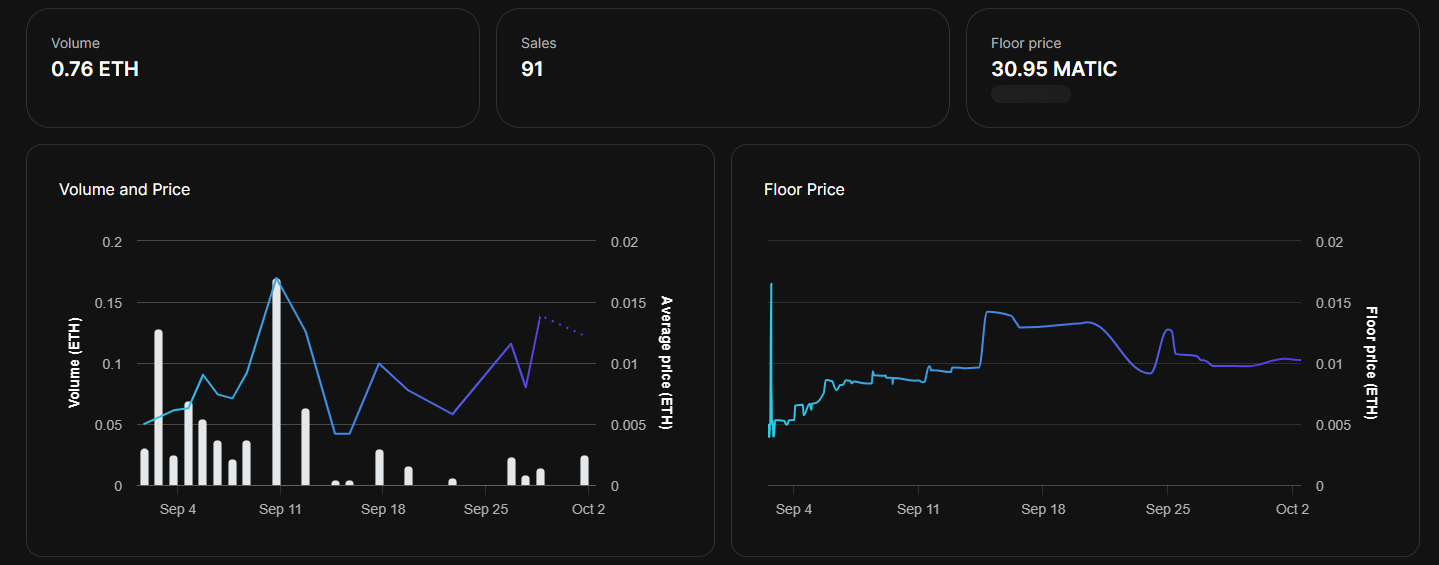
Task: Click the Volume and Price chart title
Action: (x=125, y=189)
